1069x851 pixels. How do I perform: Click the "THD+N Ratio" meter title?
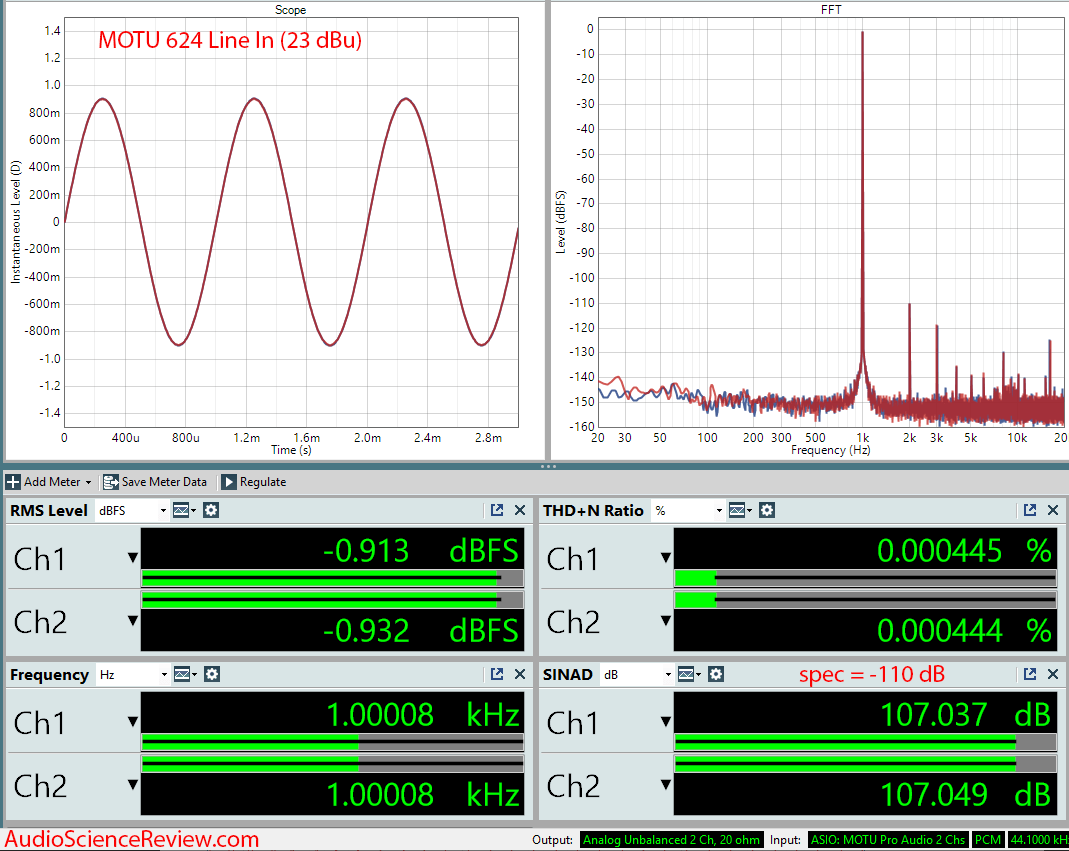tap(593, 511)
